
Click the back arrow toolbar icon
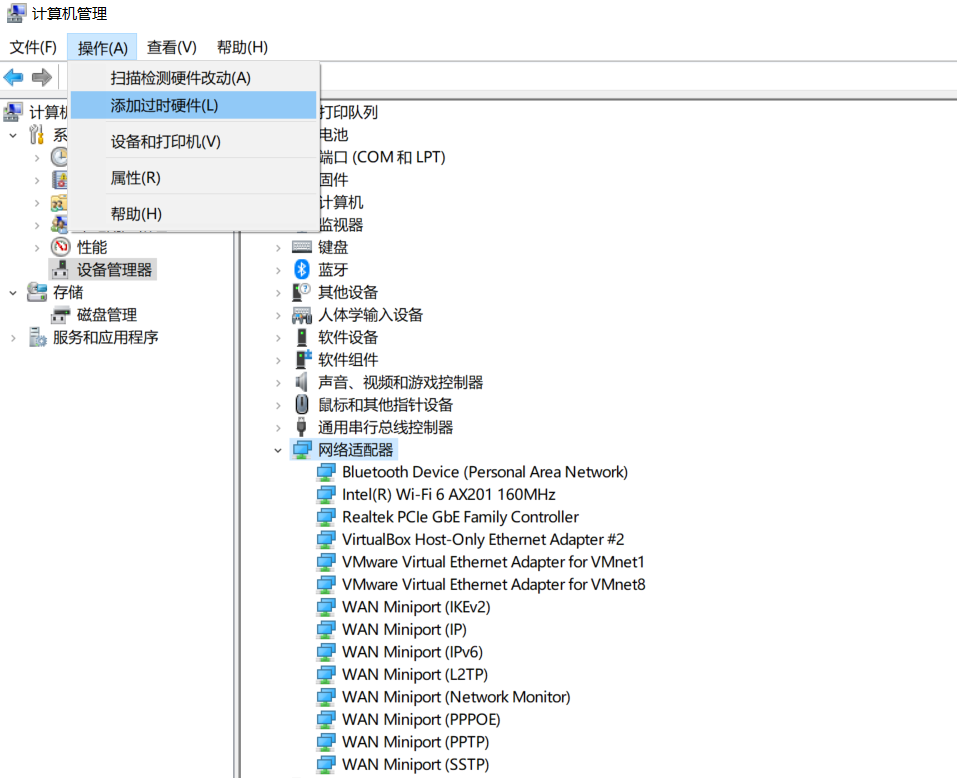pyautogui.click(x=13, y=77)
